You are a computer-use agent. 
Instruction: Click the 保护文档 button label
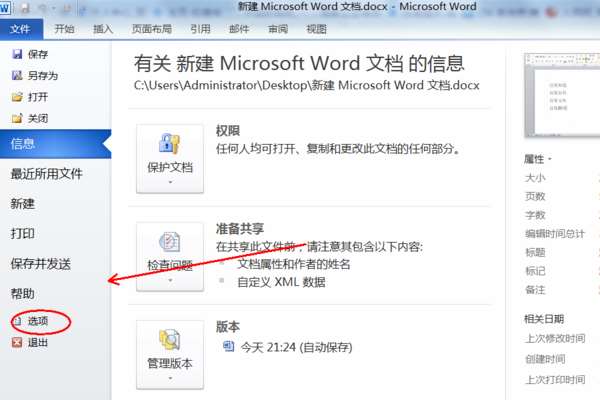(170, 167)
